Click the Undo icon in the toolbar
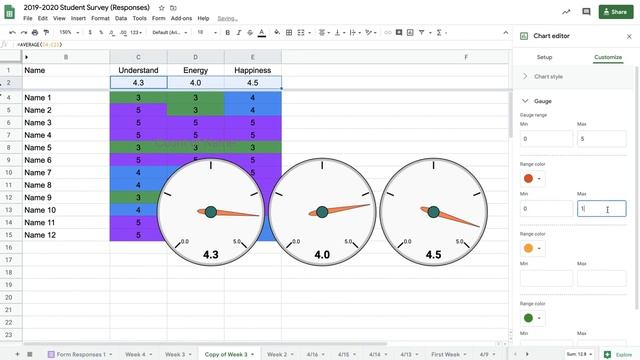Image resolution: width=640 pixels, height=360 pixels. click(12, 32)
